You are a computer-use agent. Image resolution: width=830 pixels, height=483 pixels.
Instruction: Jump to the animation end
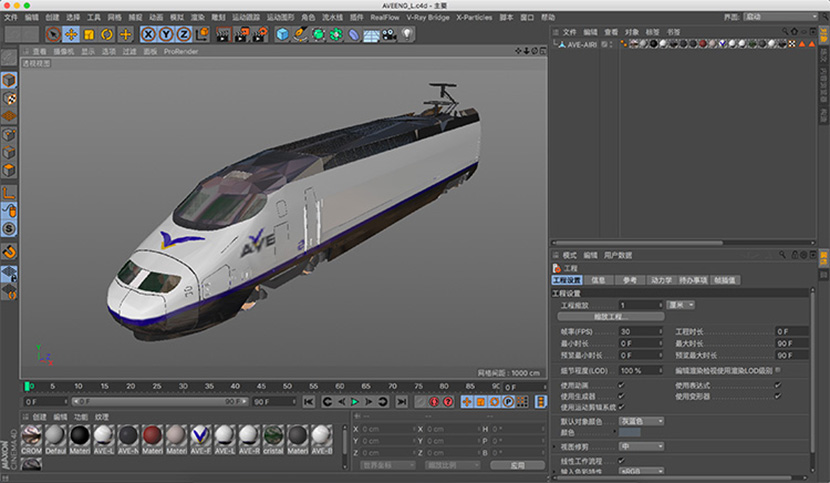[402, 402]
